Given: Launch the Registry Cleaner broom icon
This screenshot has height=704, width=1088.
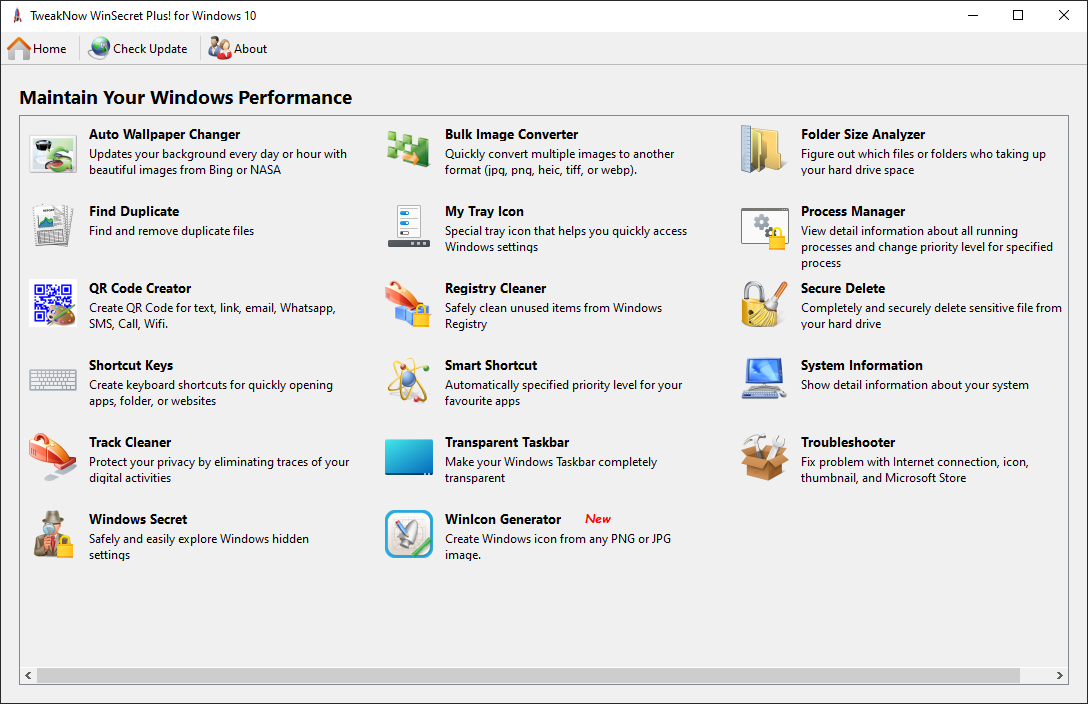Looking at the screenshot, I should pos(409,305).
